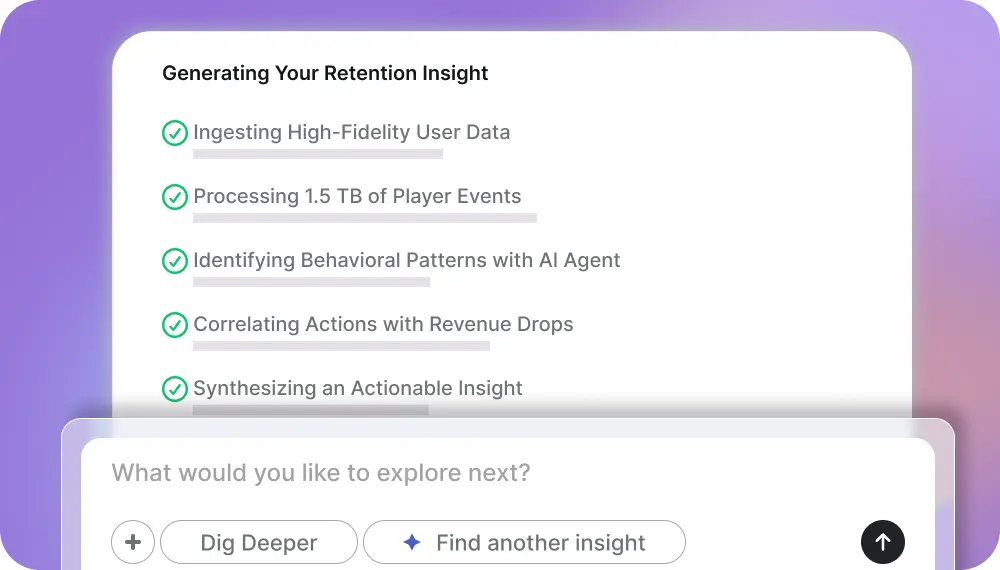This screenshot has width=1000, height=570.
Task: Click the progress bar under Correlating Actions
Action: pos(341,346)
